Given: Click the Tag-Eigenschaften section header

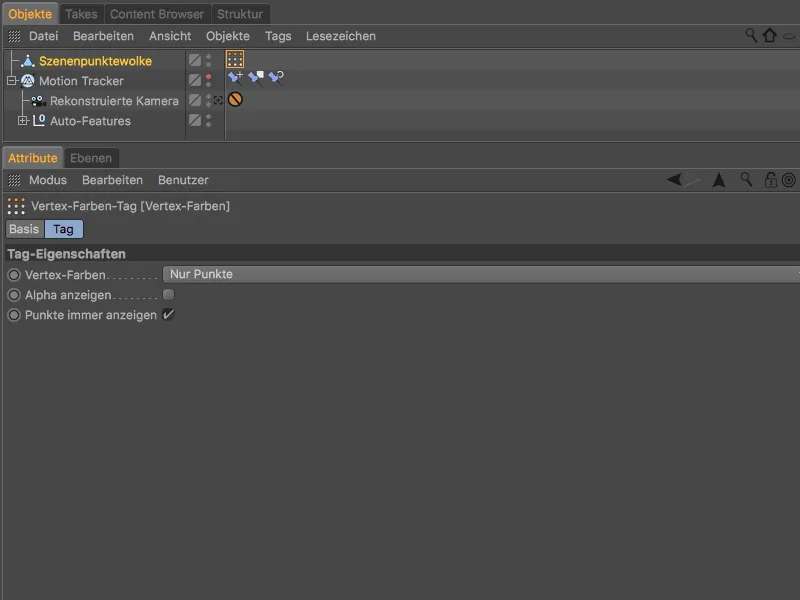Looking at the screenshot, I should 402,254.
